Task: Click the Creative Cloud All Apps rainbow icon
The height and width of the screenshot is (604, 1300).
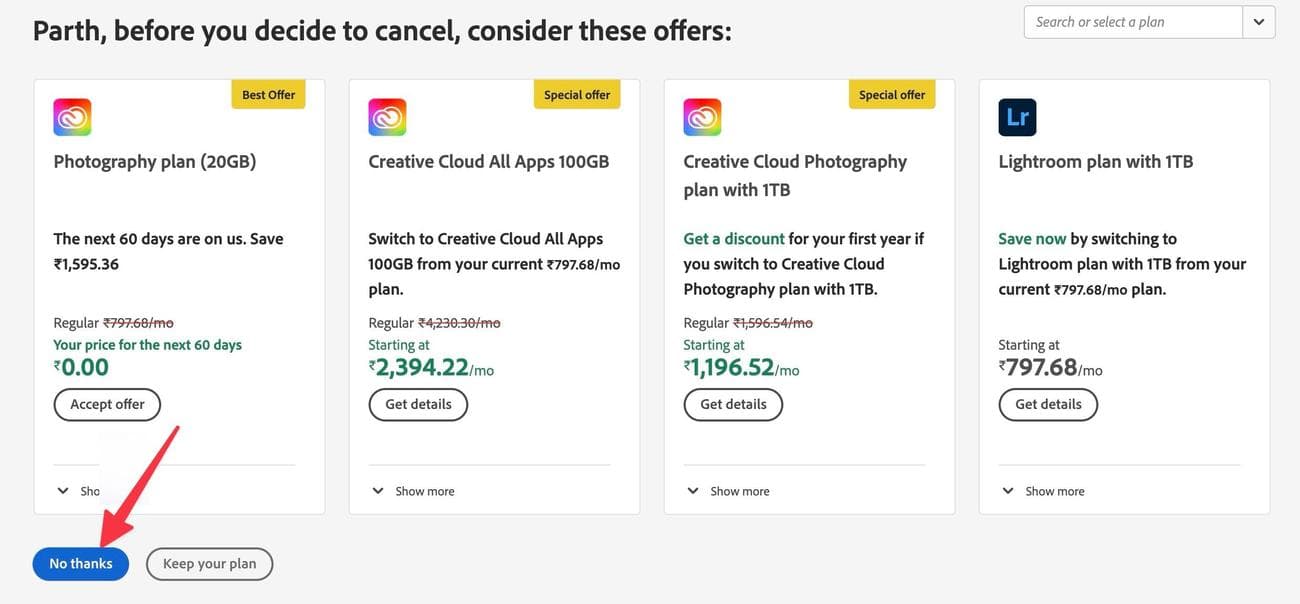Action: (387, 115)
